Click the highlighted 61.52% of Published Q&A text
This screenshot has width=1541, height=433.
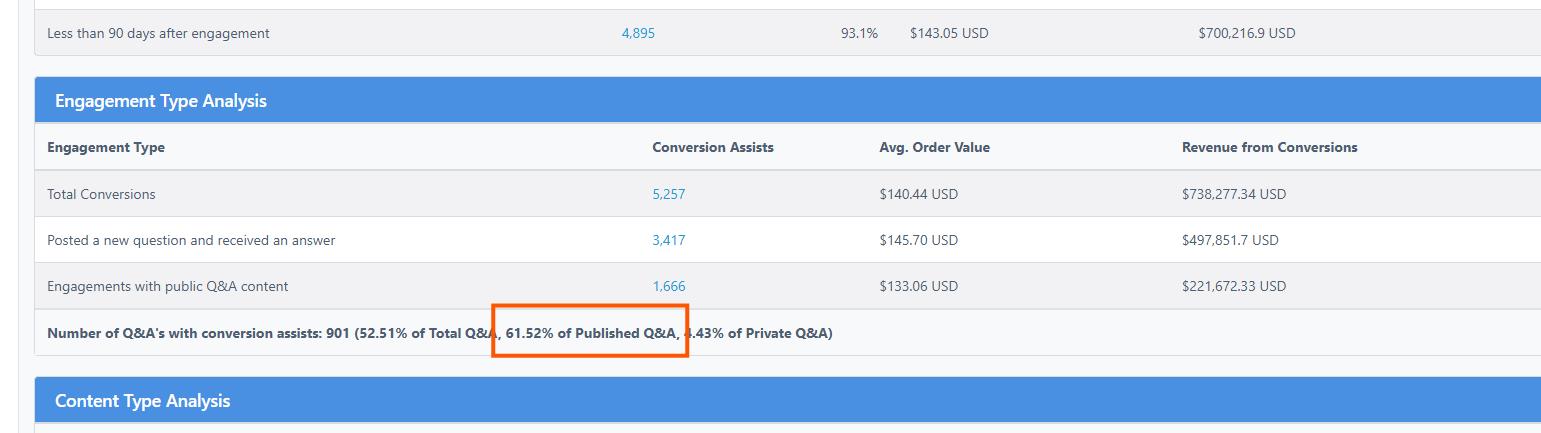pyautogui.click(x=591, y=333)
